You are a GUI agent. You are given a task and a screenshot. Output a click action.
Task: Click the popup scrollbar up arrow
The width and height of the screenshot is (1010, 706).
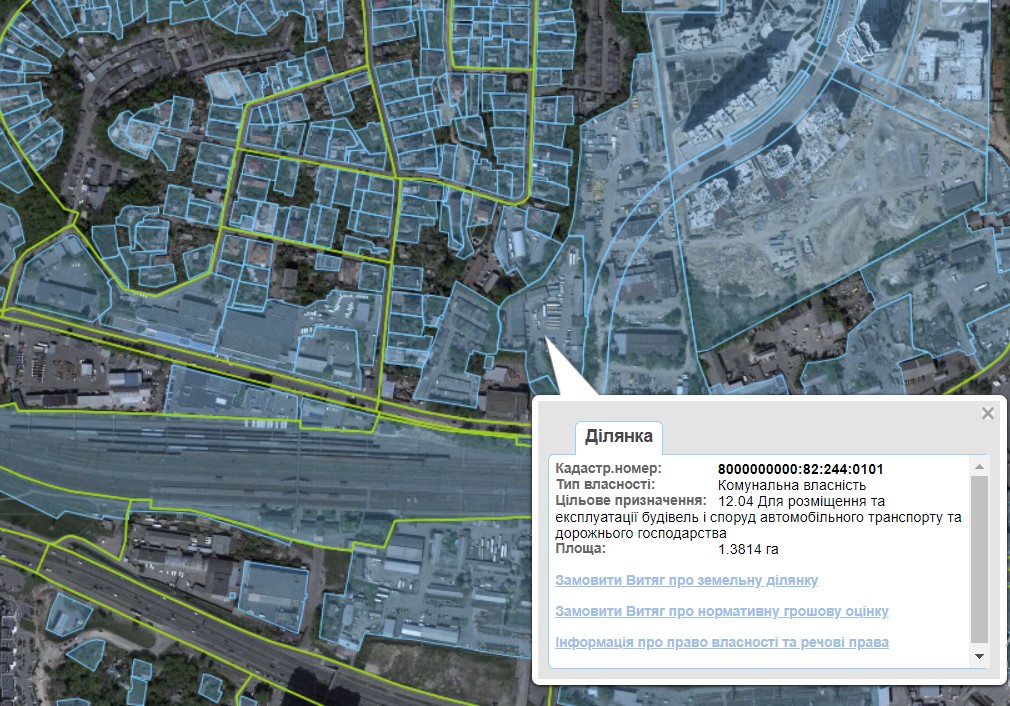click(x=979, y=467)
